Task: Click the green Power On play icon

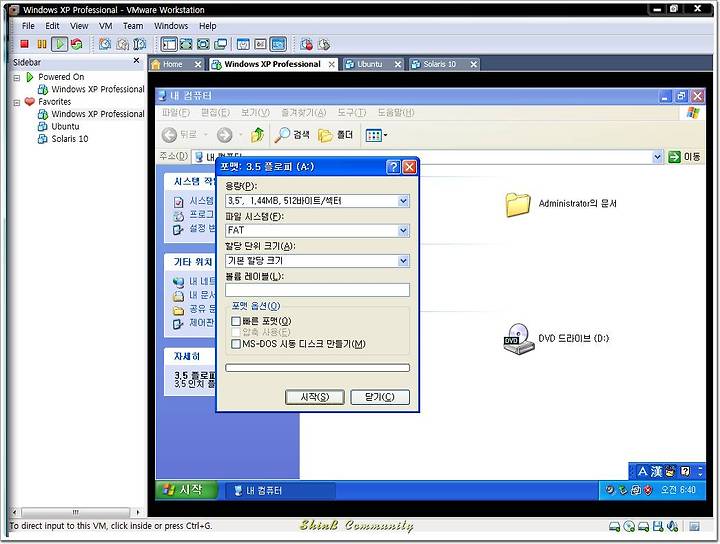Action: (59, 44)
